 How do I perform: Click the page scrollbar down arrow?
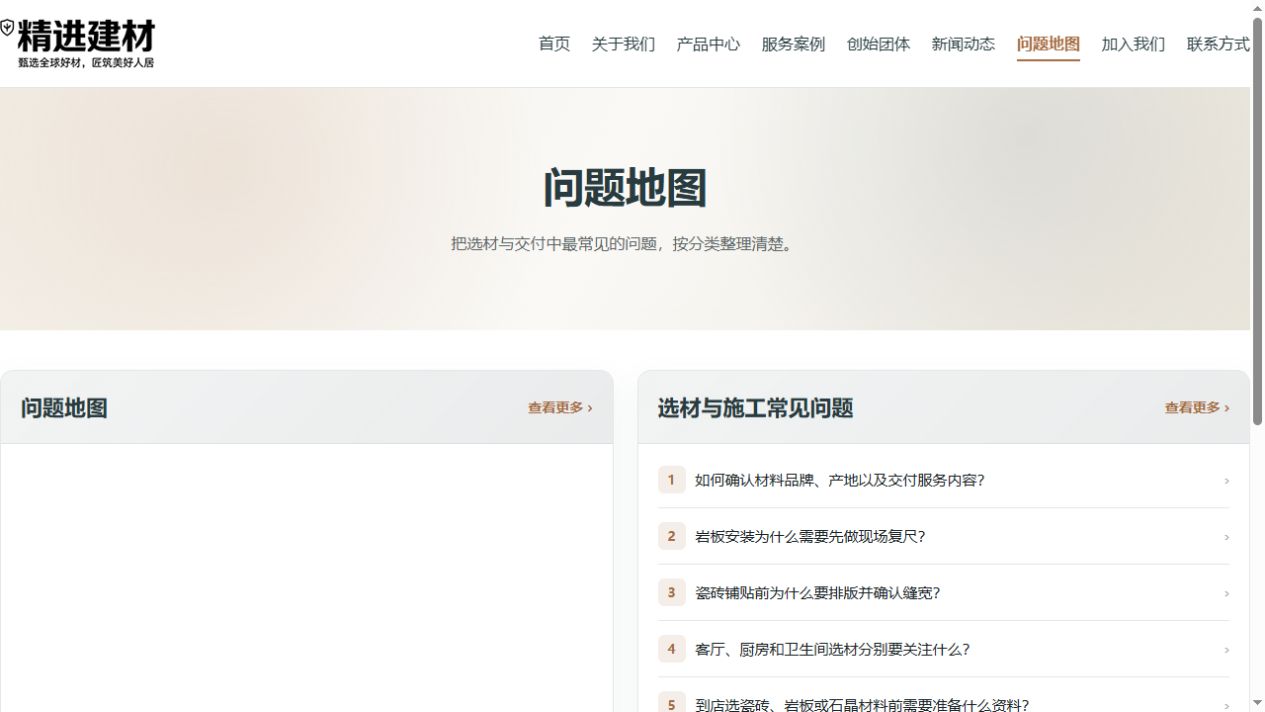pyautogui.click(x=1258, y=704)
